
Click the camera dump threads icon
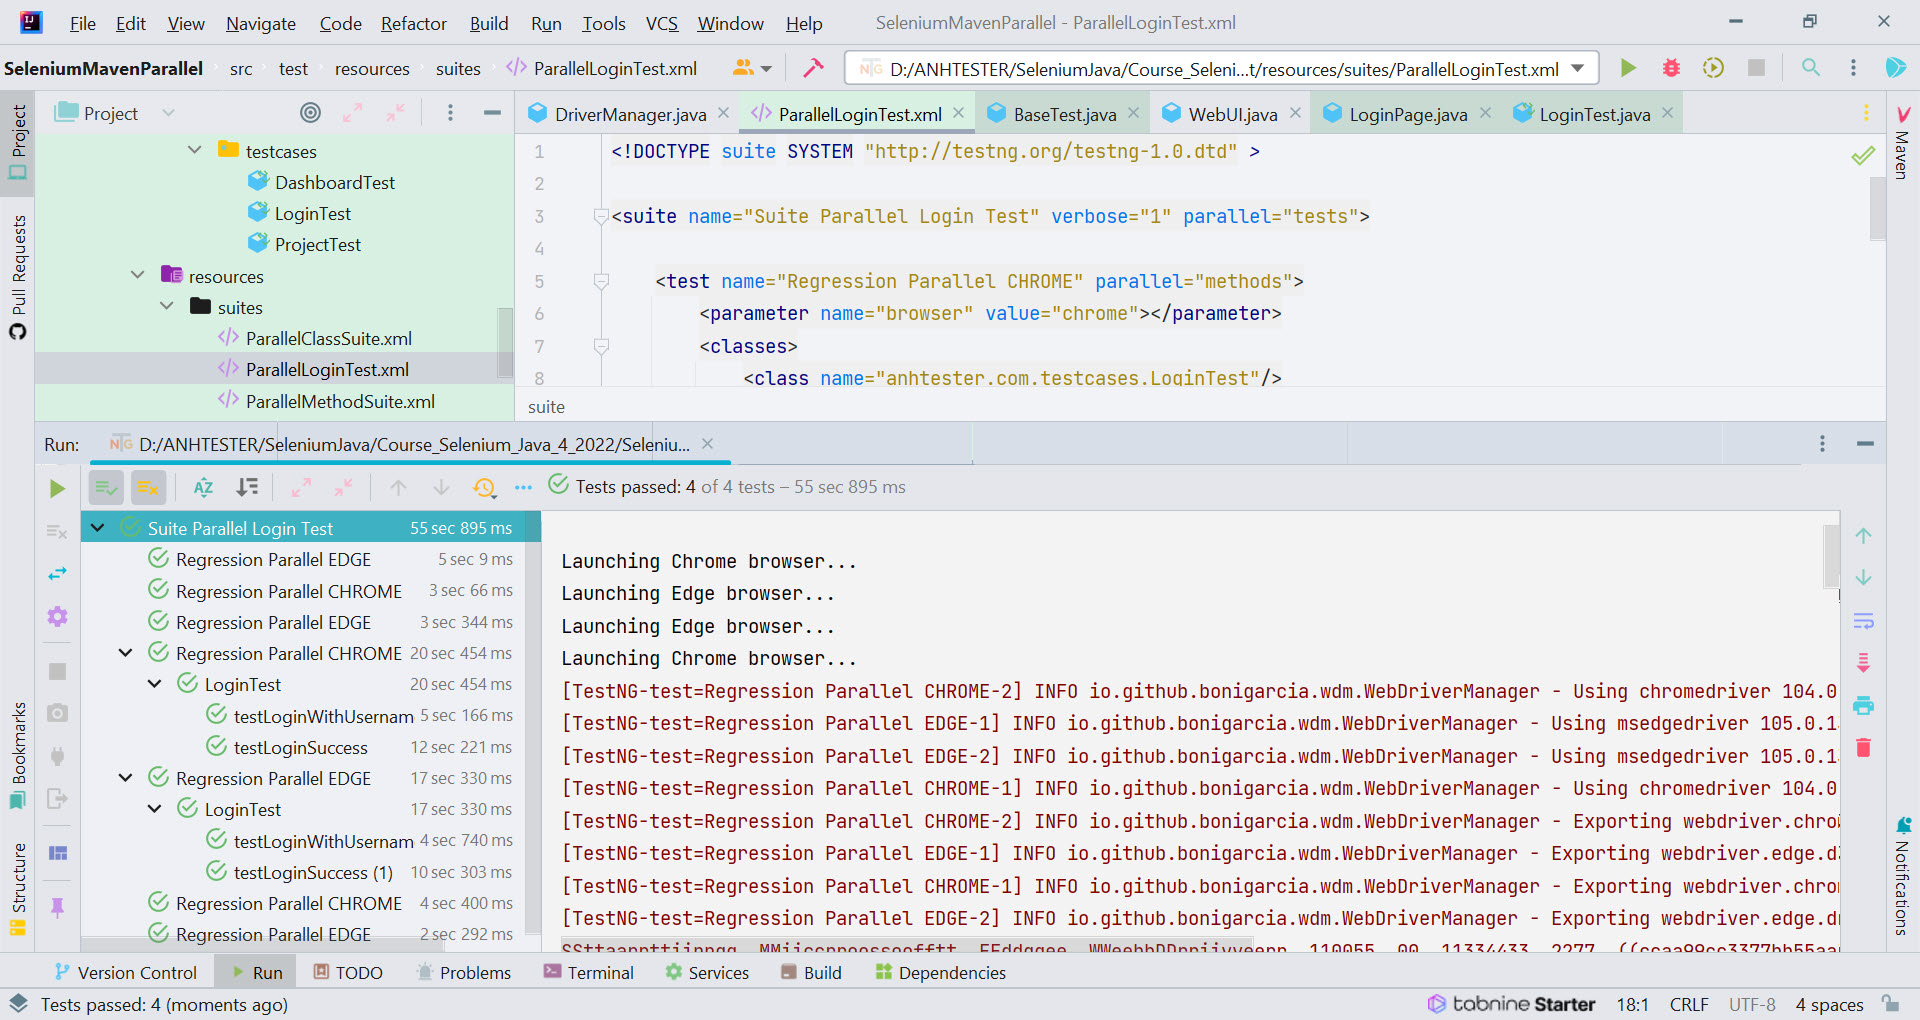(x=57, y=713)
